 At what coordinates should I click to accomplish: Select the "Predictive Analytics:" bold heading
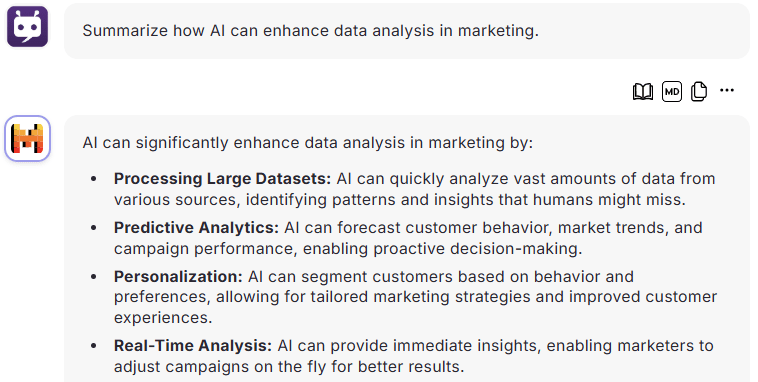click(x=196, y=227)
